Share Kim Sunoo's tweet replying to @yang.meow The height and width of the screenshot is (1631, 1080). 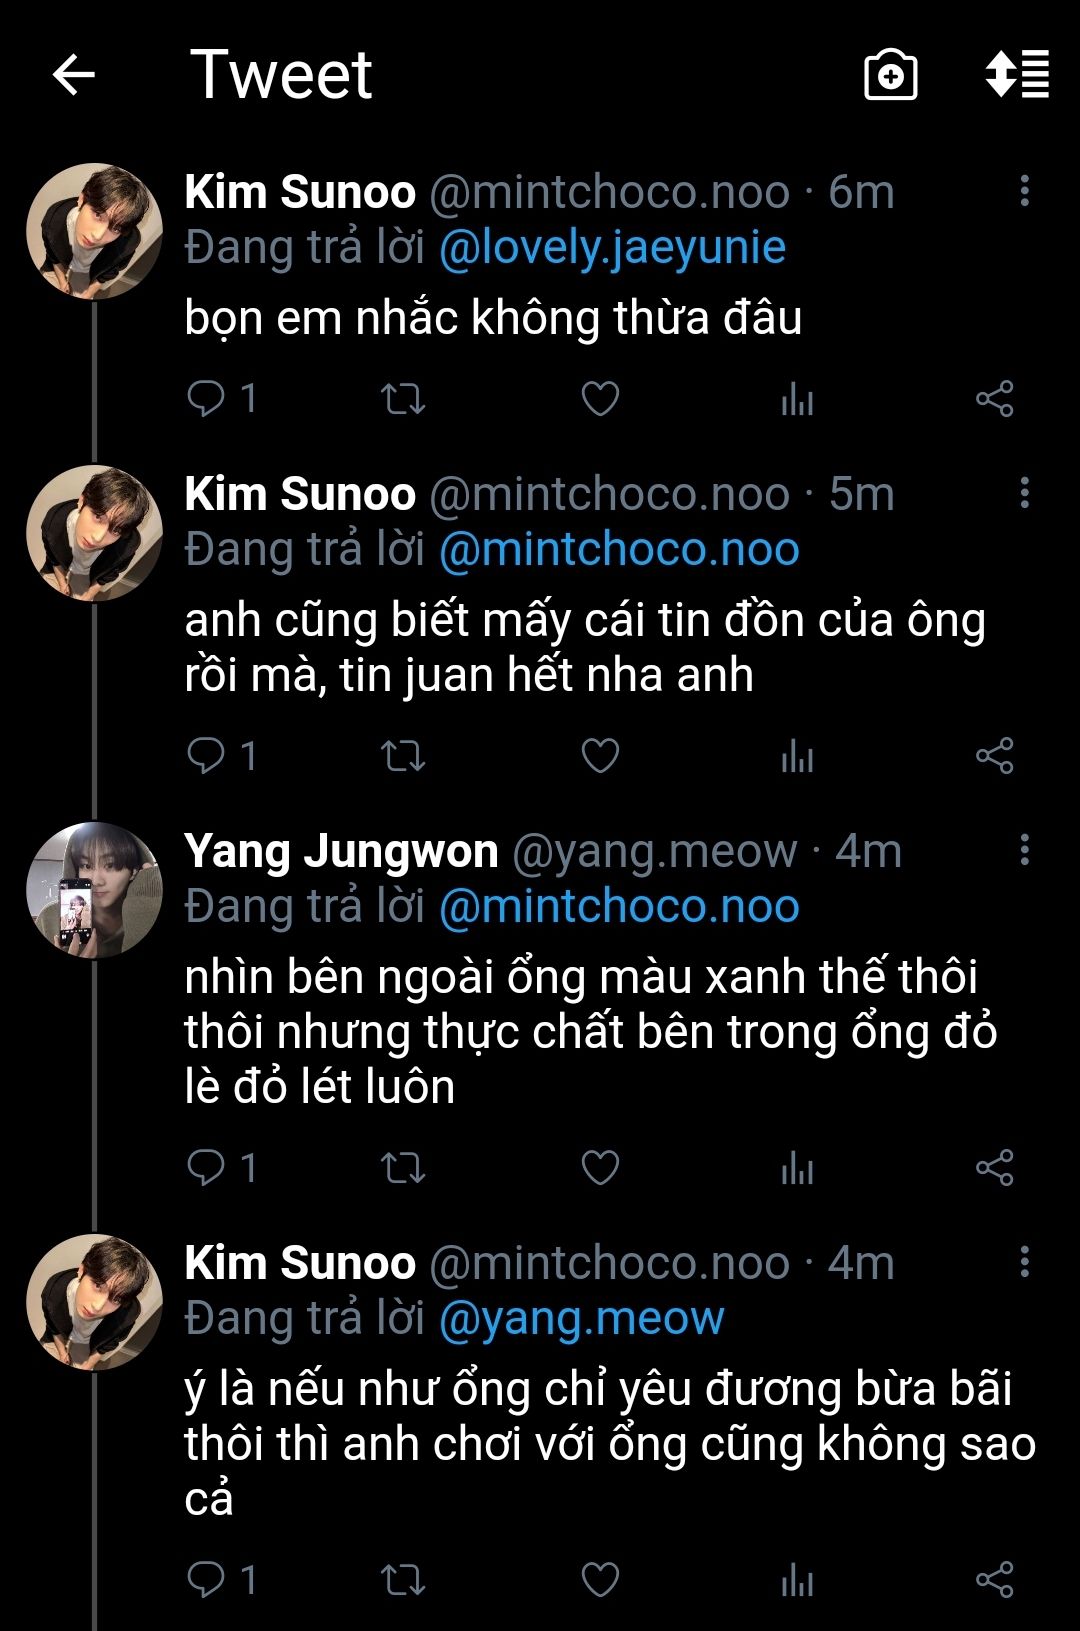tap(994, 1580)
